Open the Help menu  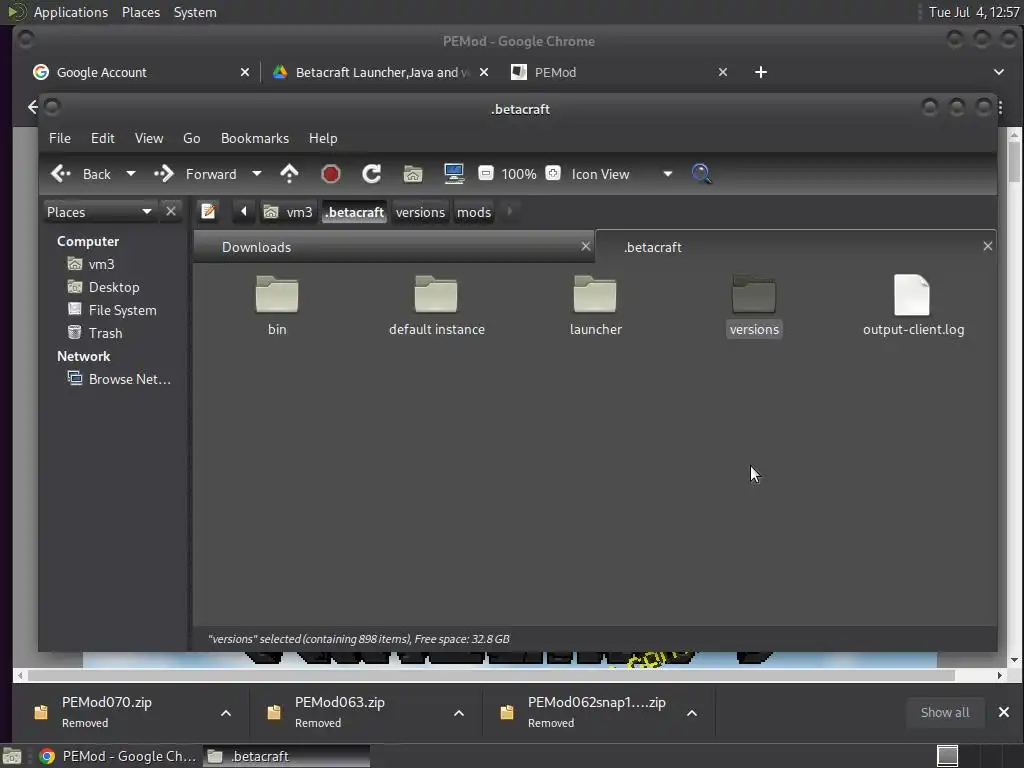point(323,138)
